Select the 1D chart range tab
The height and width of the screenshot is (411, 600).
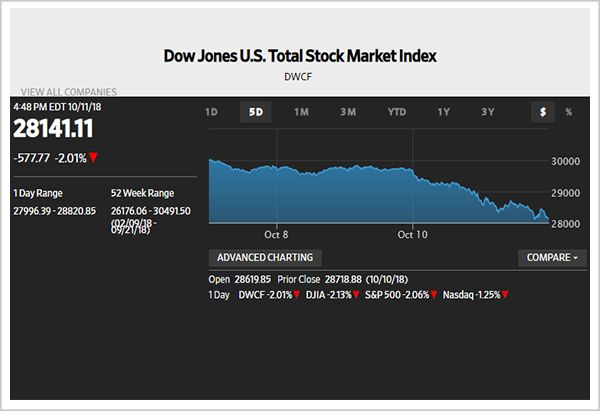(211, 112)
